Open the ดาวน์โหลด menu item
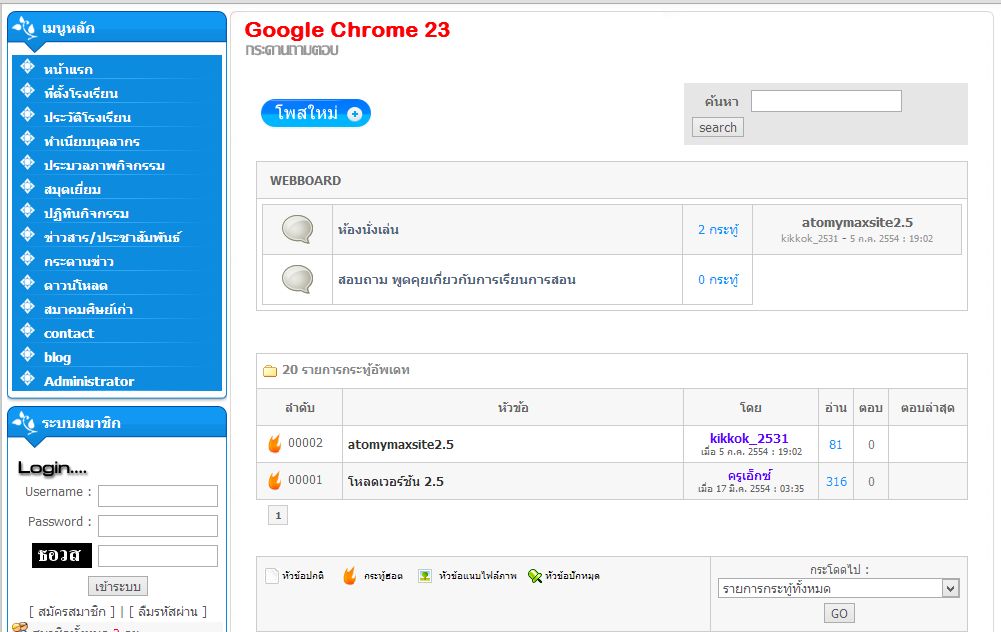This screenshot has height=632, width=1001. 76,285
